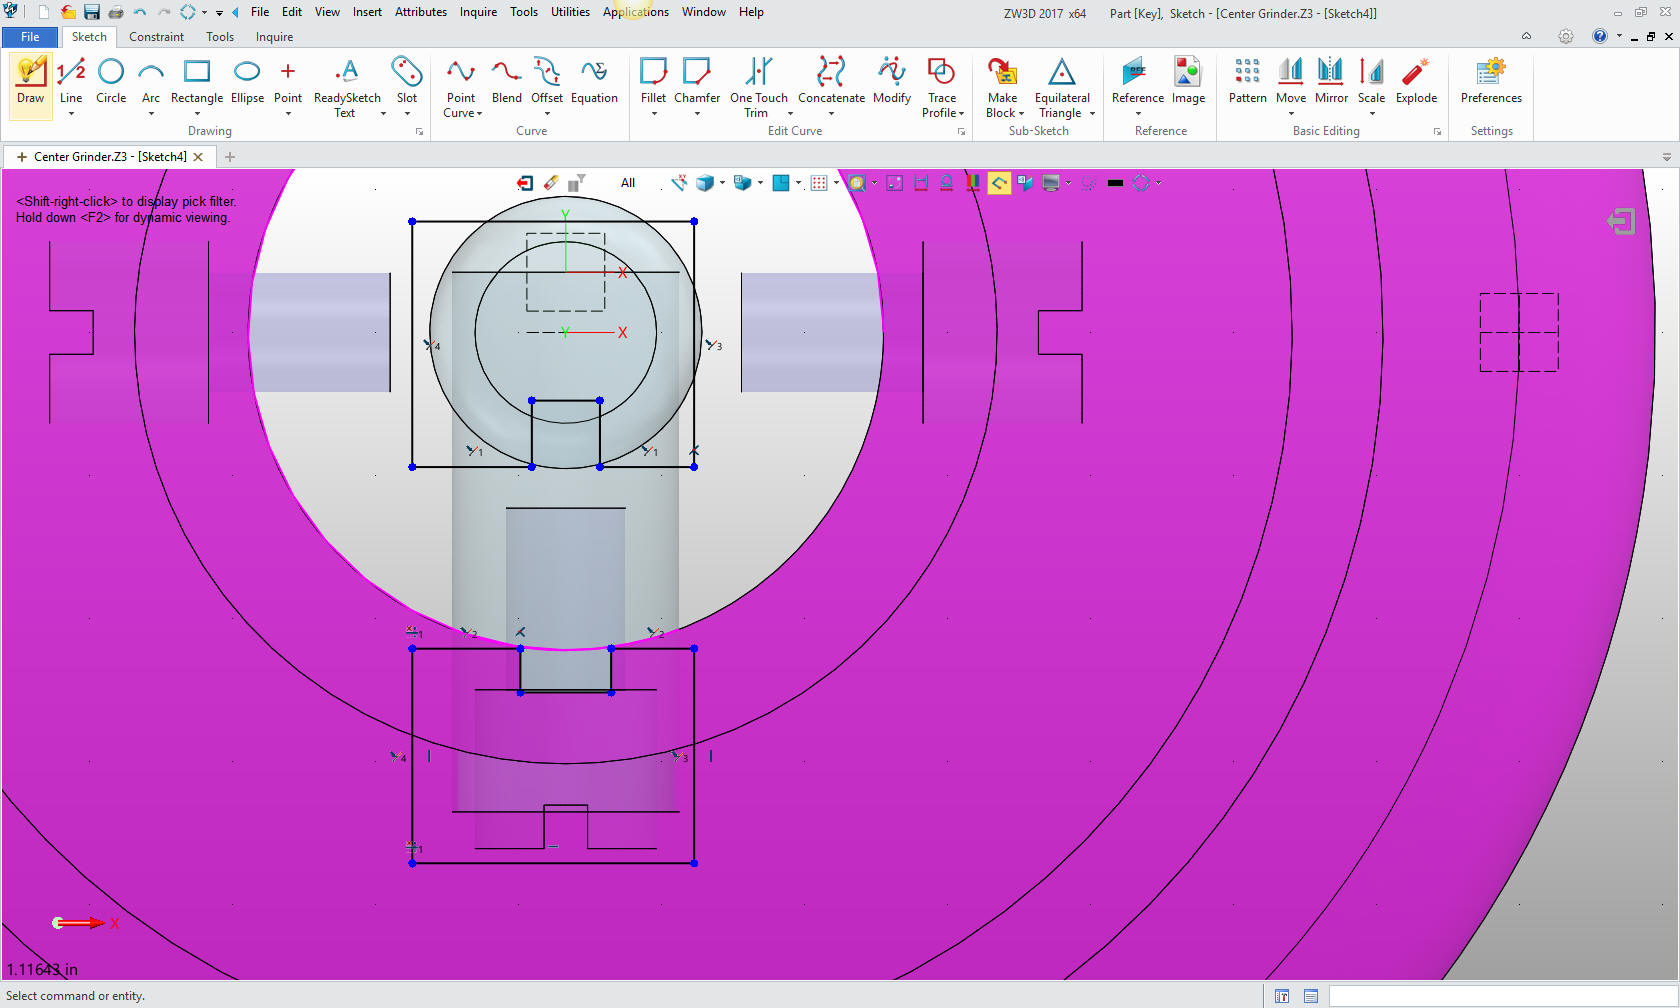1680x1008 pixels.
Task: Toggle the multicolor bars constraint-status icon
Action: (973, 183)
